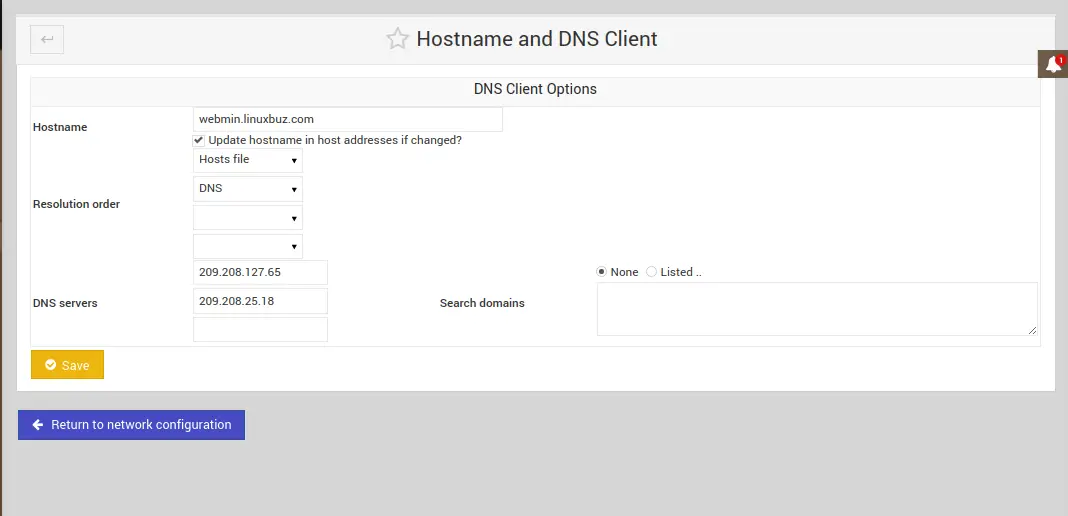1068x516 pixels.
Task: Click the Hostname field label
Action: point(60,127)
